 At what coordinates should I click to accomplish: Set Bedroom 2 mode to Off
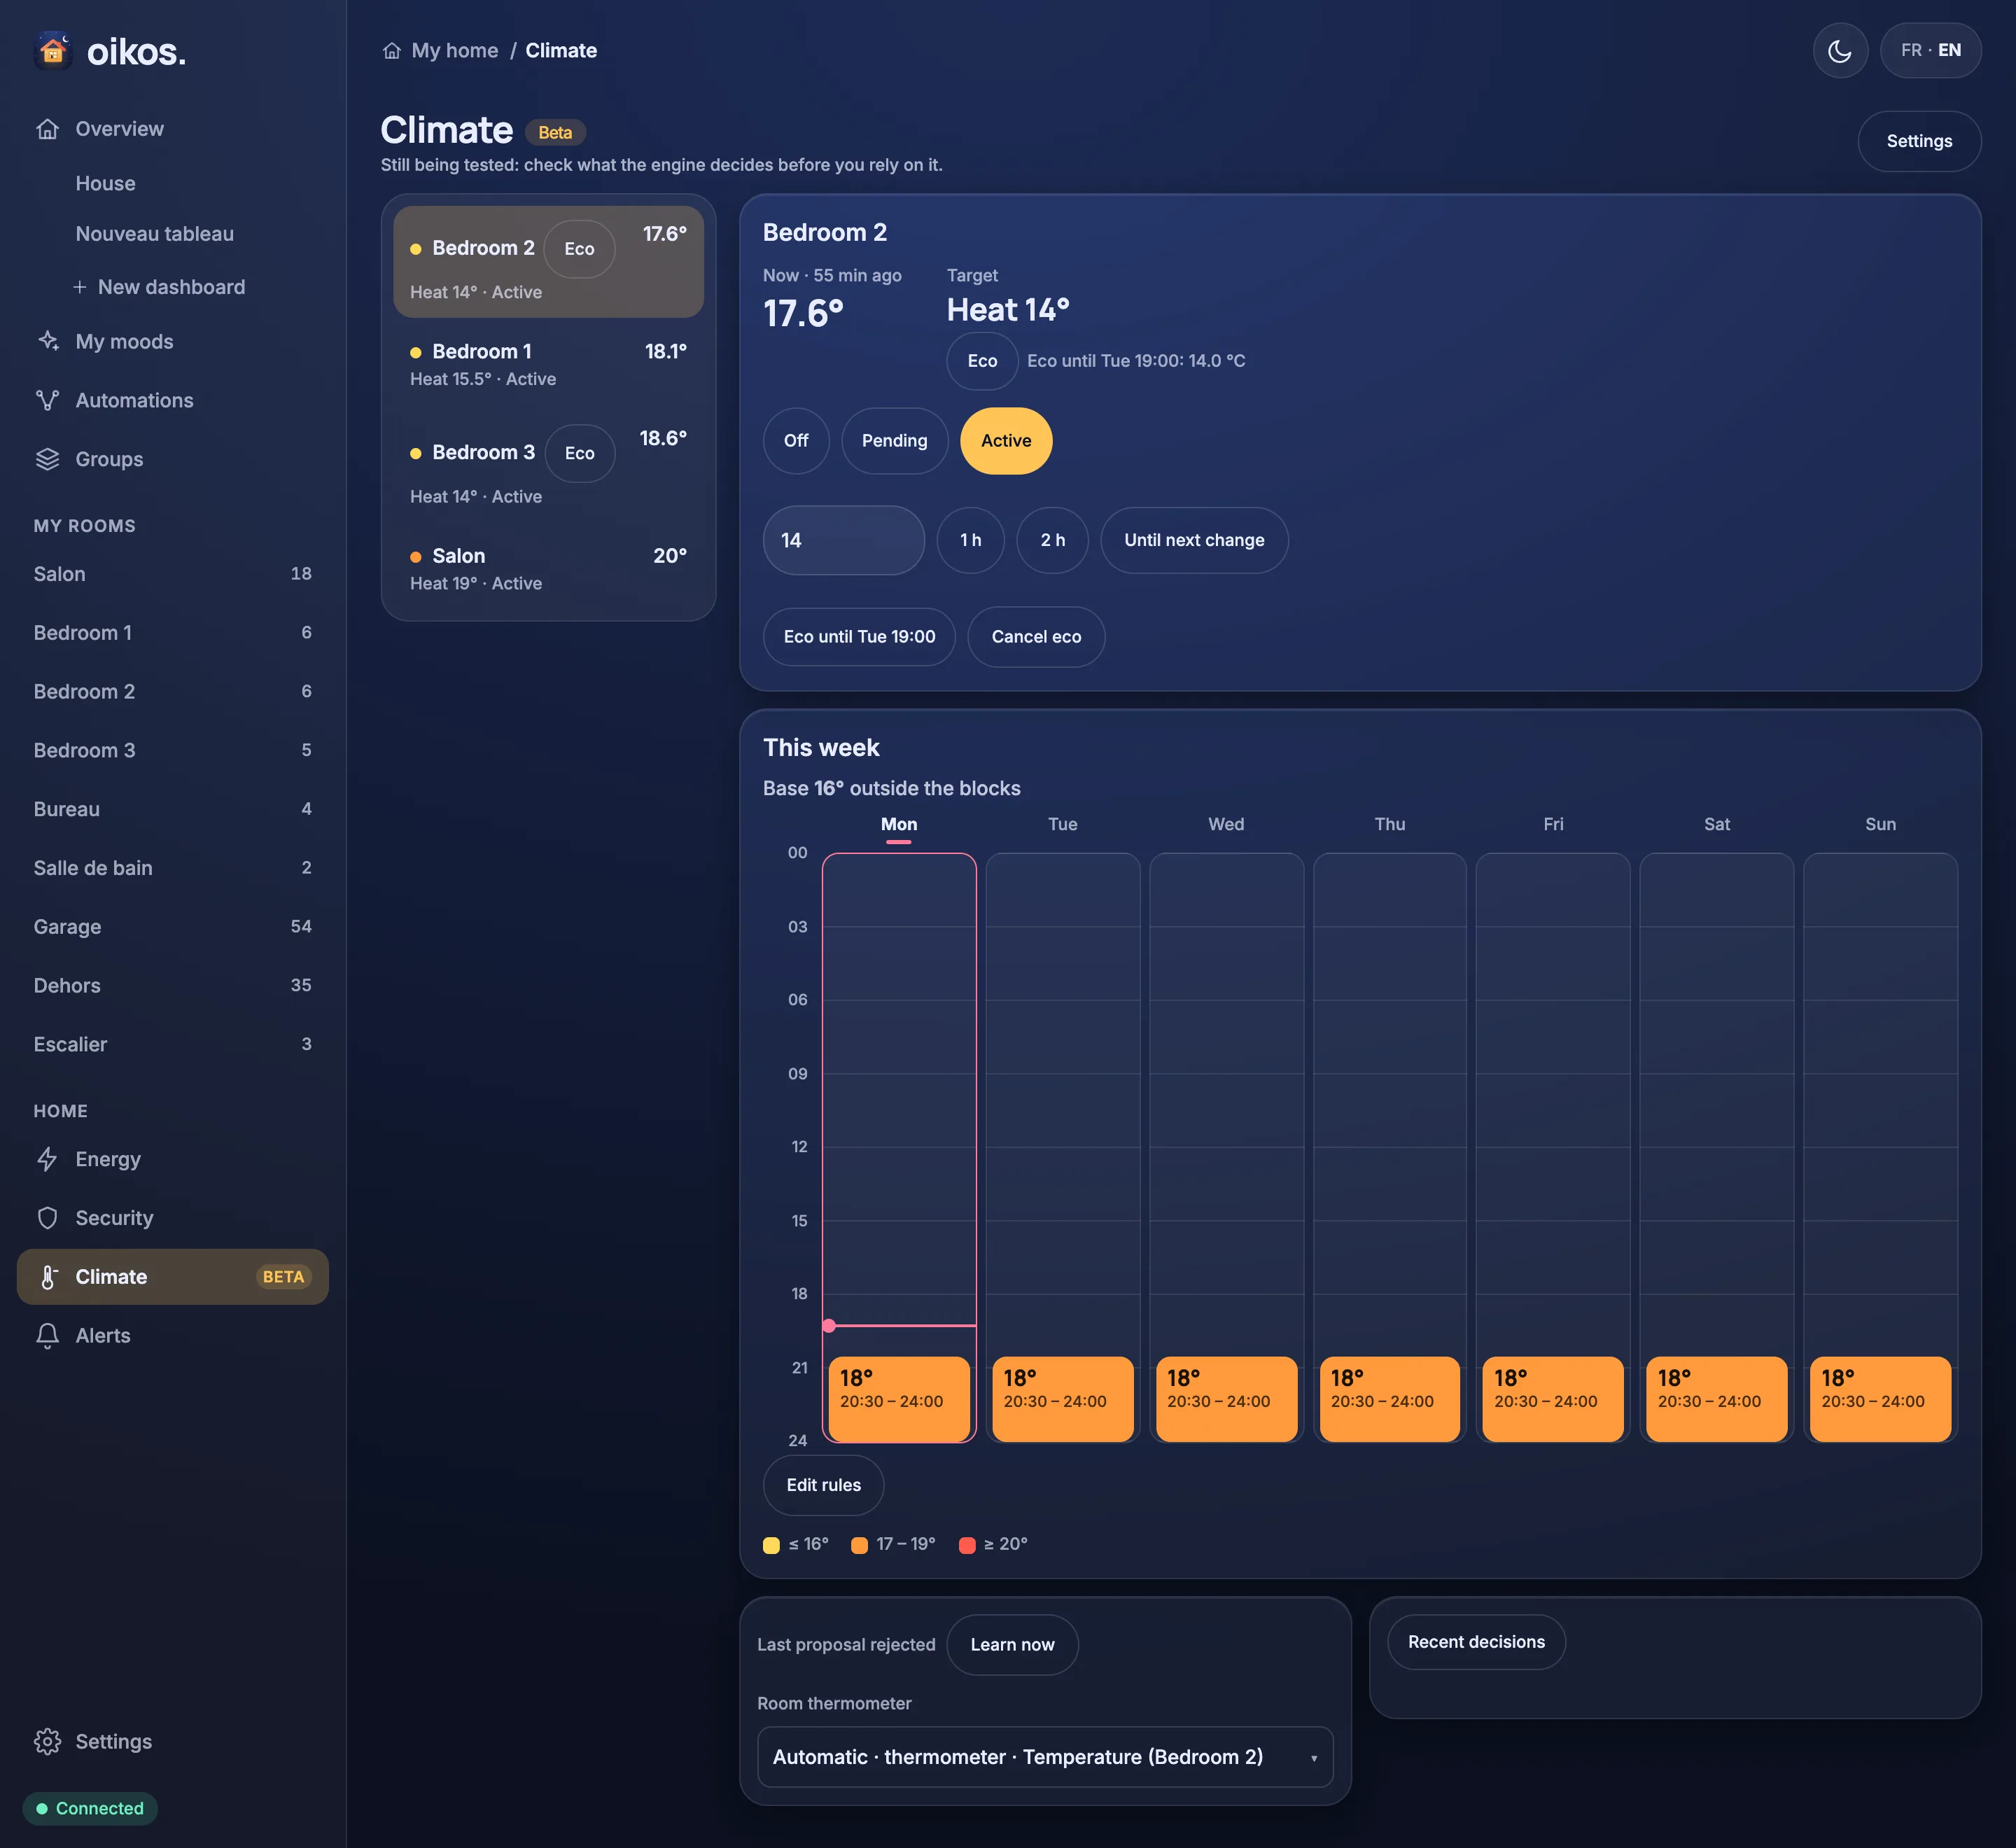(796, 441)
